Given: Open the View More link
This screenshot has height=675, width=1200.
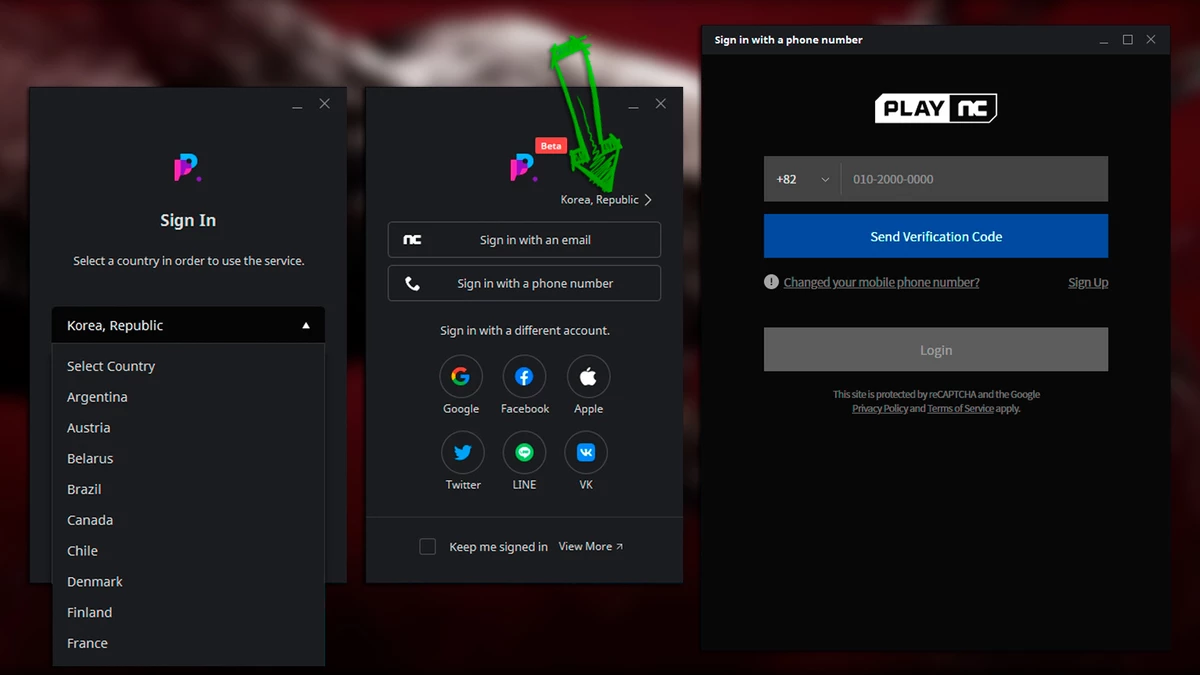Looking at the screenshot, I should tap(585, 546).
